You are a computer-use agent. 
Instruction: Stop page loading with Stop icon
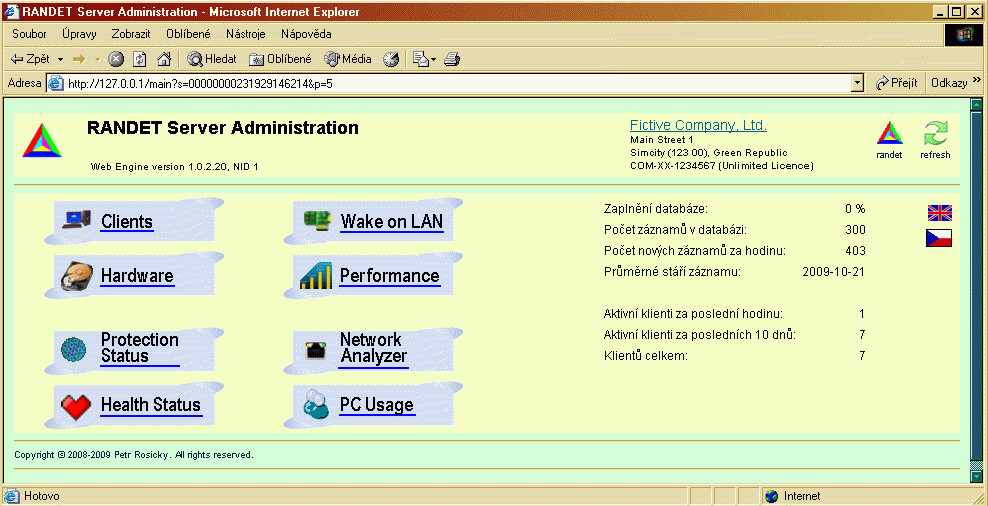point(116,59)
